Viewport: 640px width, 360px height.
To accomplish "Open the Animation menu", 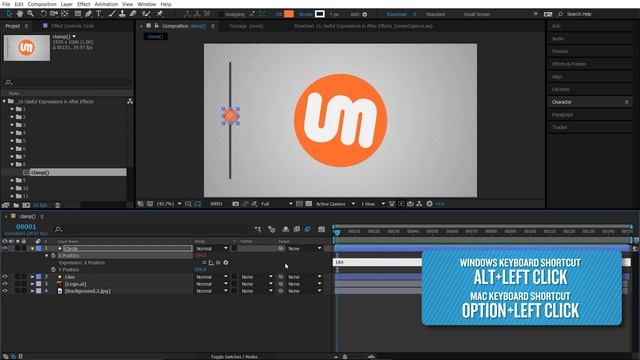I will [x=106, y=4].
